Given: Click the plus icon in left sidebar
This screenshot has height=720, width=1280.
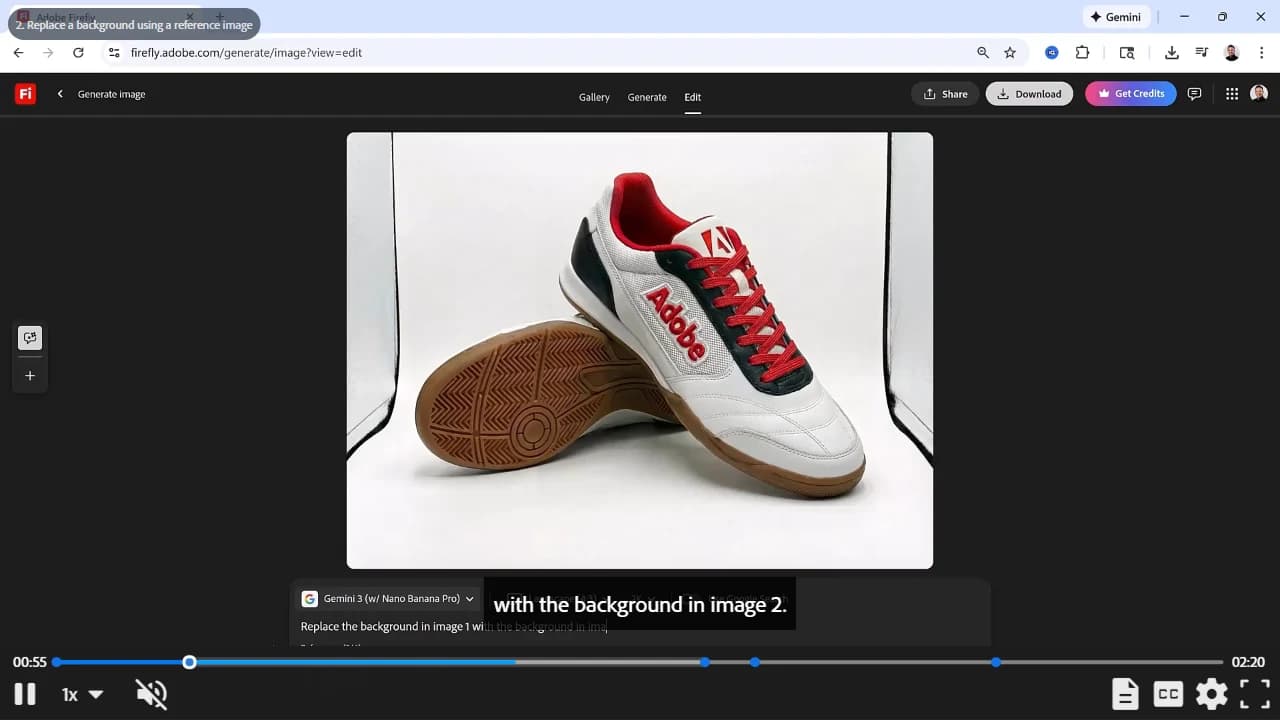Looking at the screenshot, I should coord(30,376).
